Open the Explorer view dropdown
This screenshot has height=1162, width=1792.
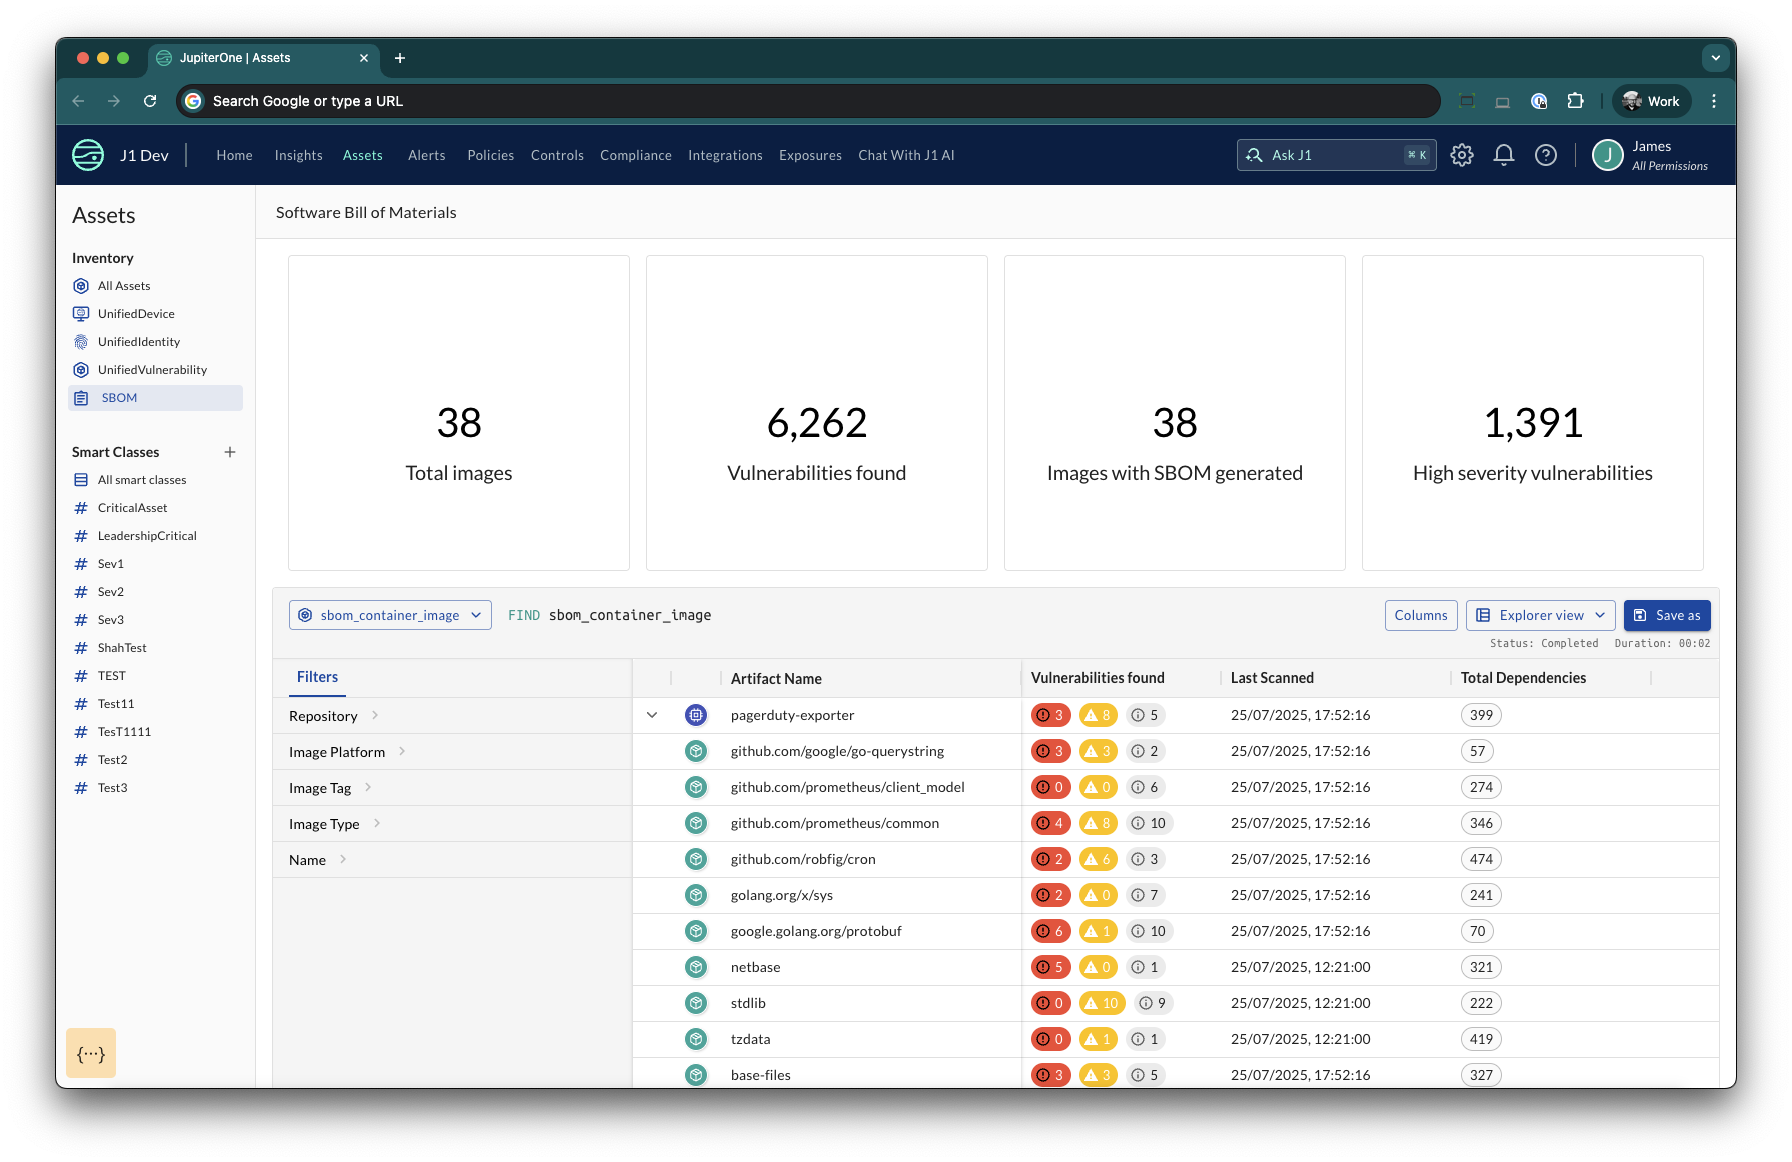(x=1541, y=615)
